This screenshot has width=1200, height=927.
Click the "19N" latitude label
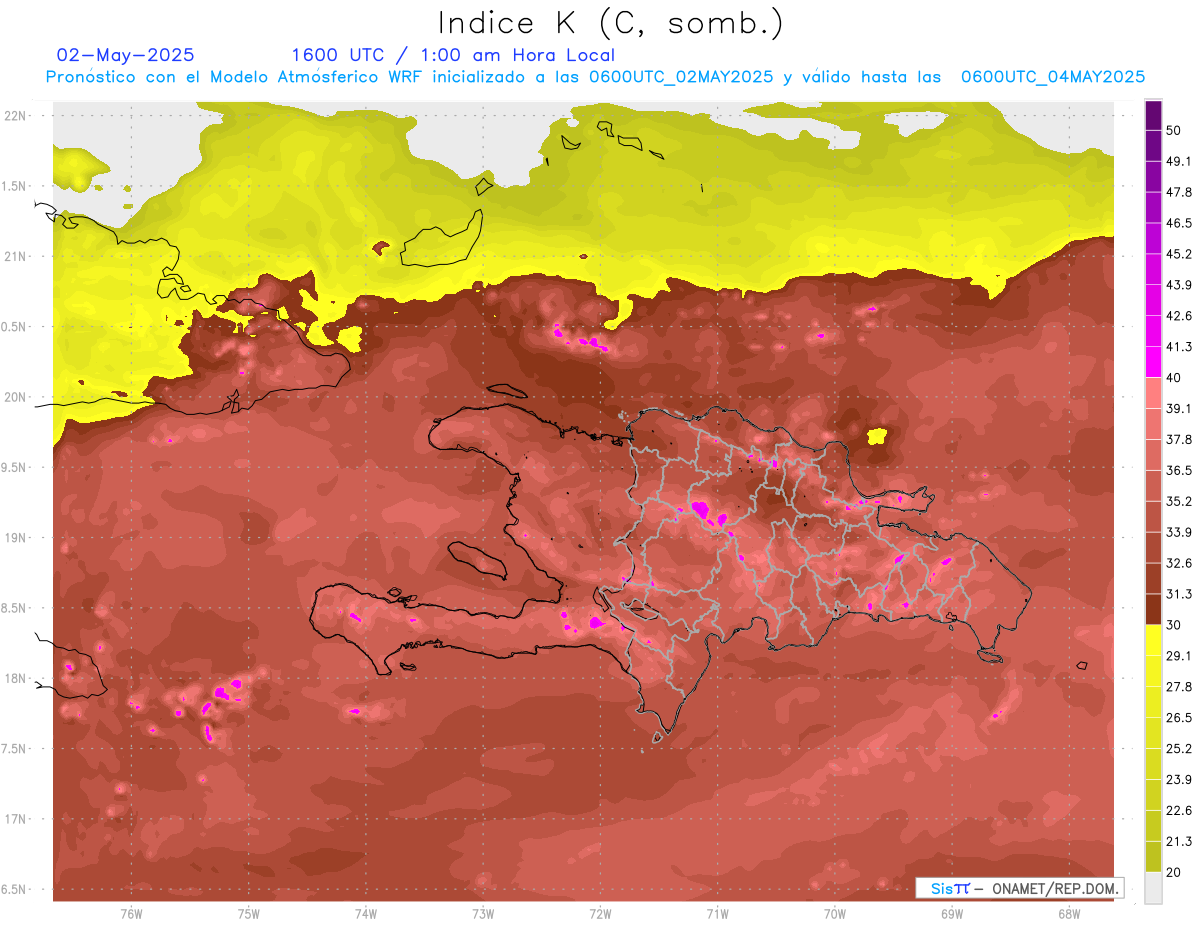(x=17, y=538)
